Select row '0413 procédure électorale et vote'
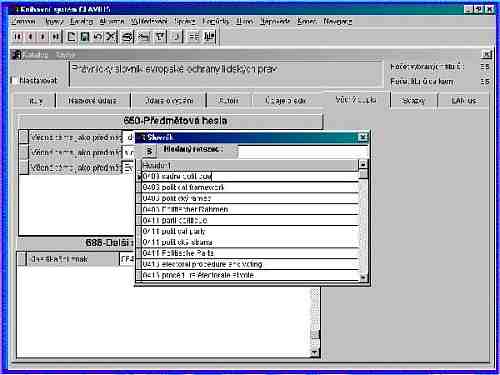This screenshot has width=500, height=375. click(x=250, y=275)
